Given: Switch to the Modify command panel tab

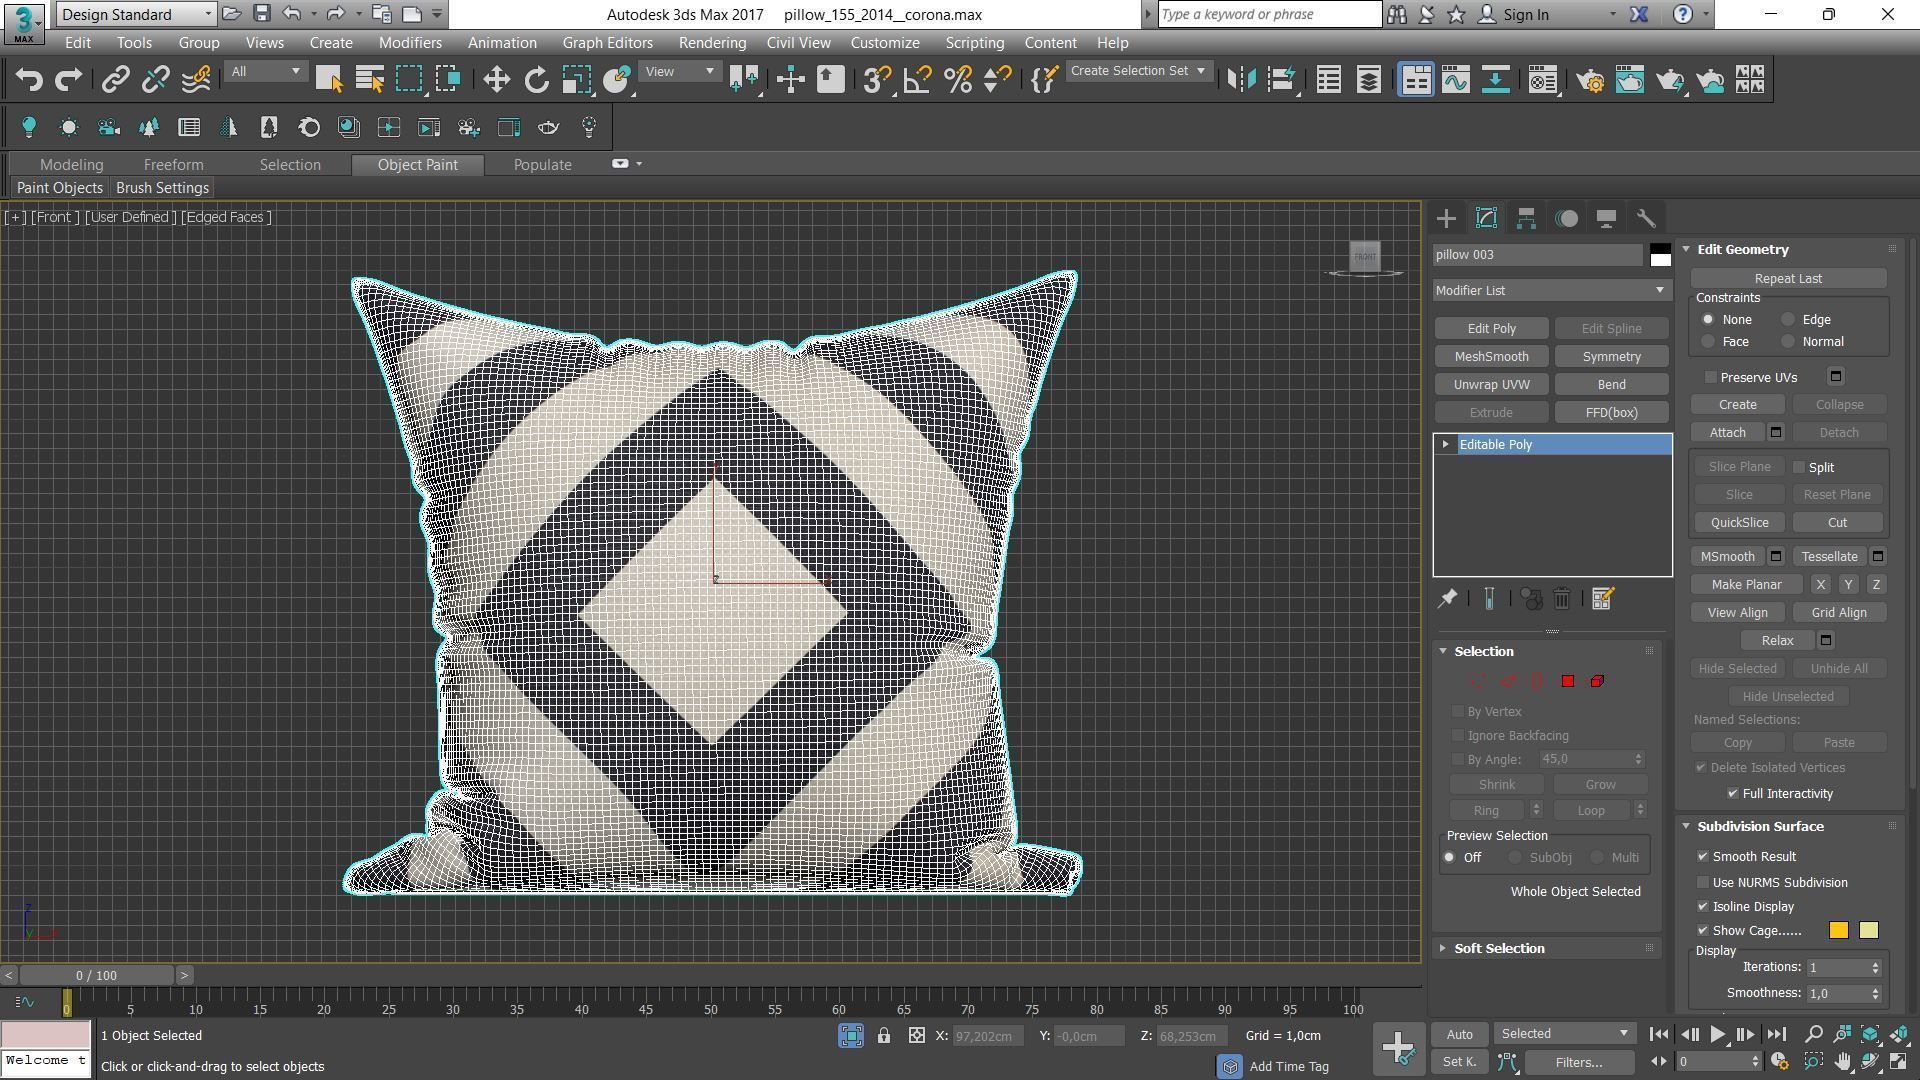Looking at the screenshot, I should pyautogui.click(x=1486, y=219).
